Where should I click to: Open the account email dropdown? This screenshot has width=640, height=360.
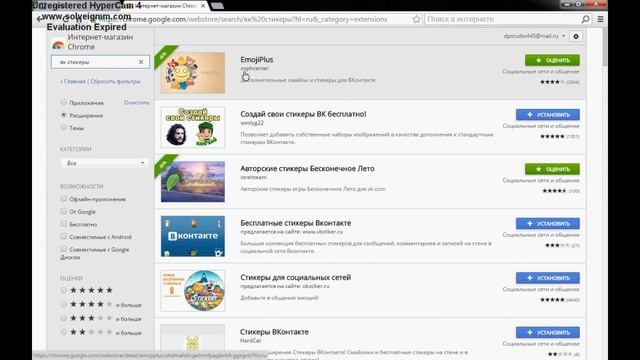coord(534,36)
